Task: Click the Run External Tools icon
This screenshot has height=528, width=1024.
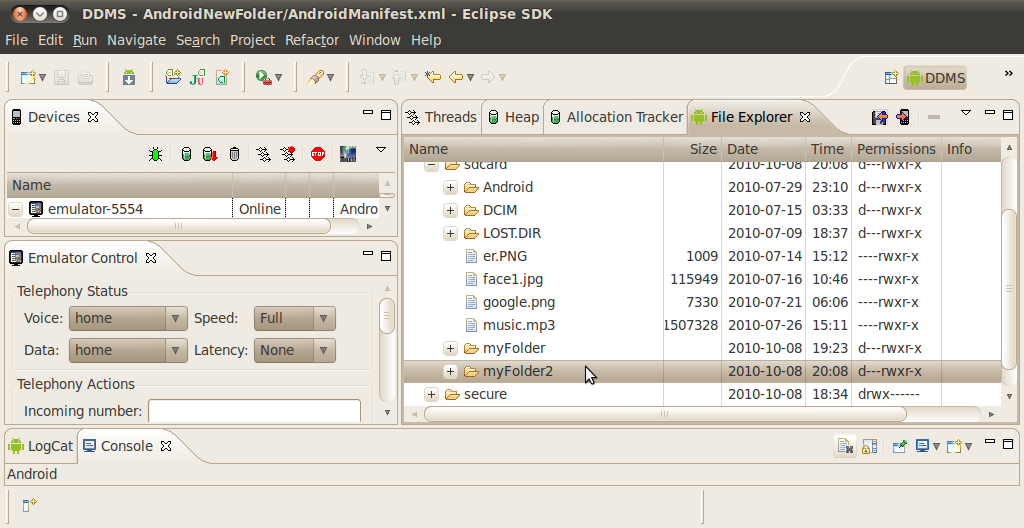Action: click(264, 78)
